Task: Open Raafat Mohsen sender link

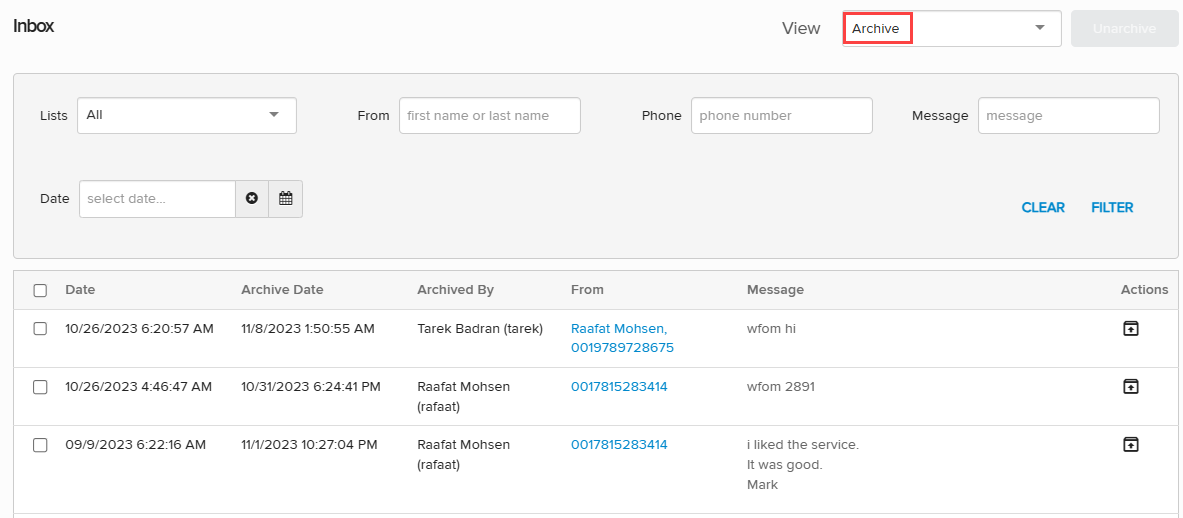Action: [x=619, y=329]
